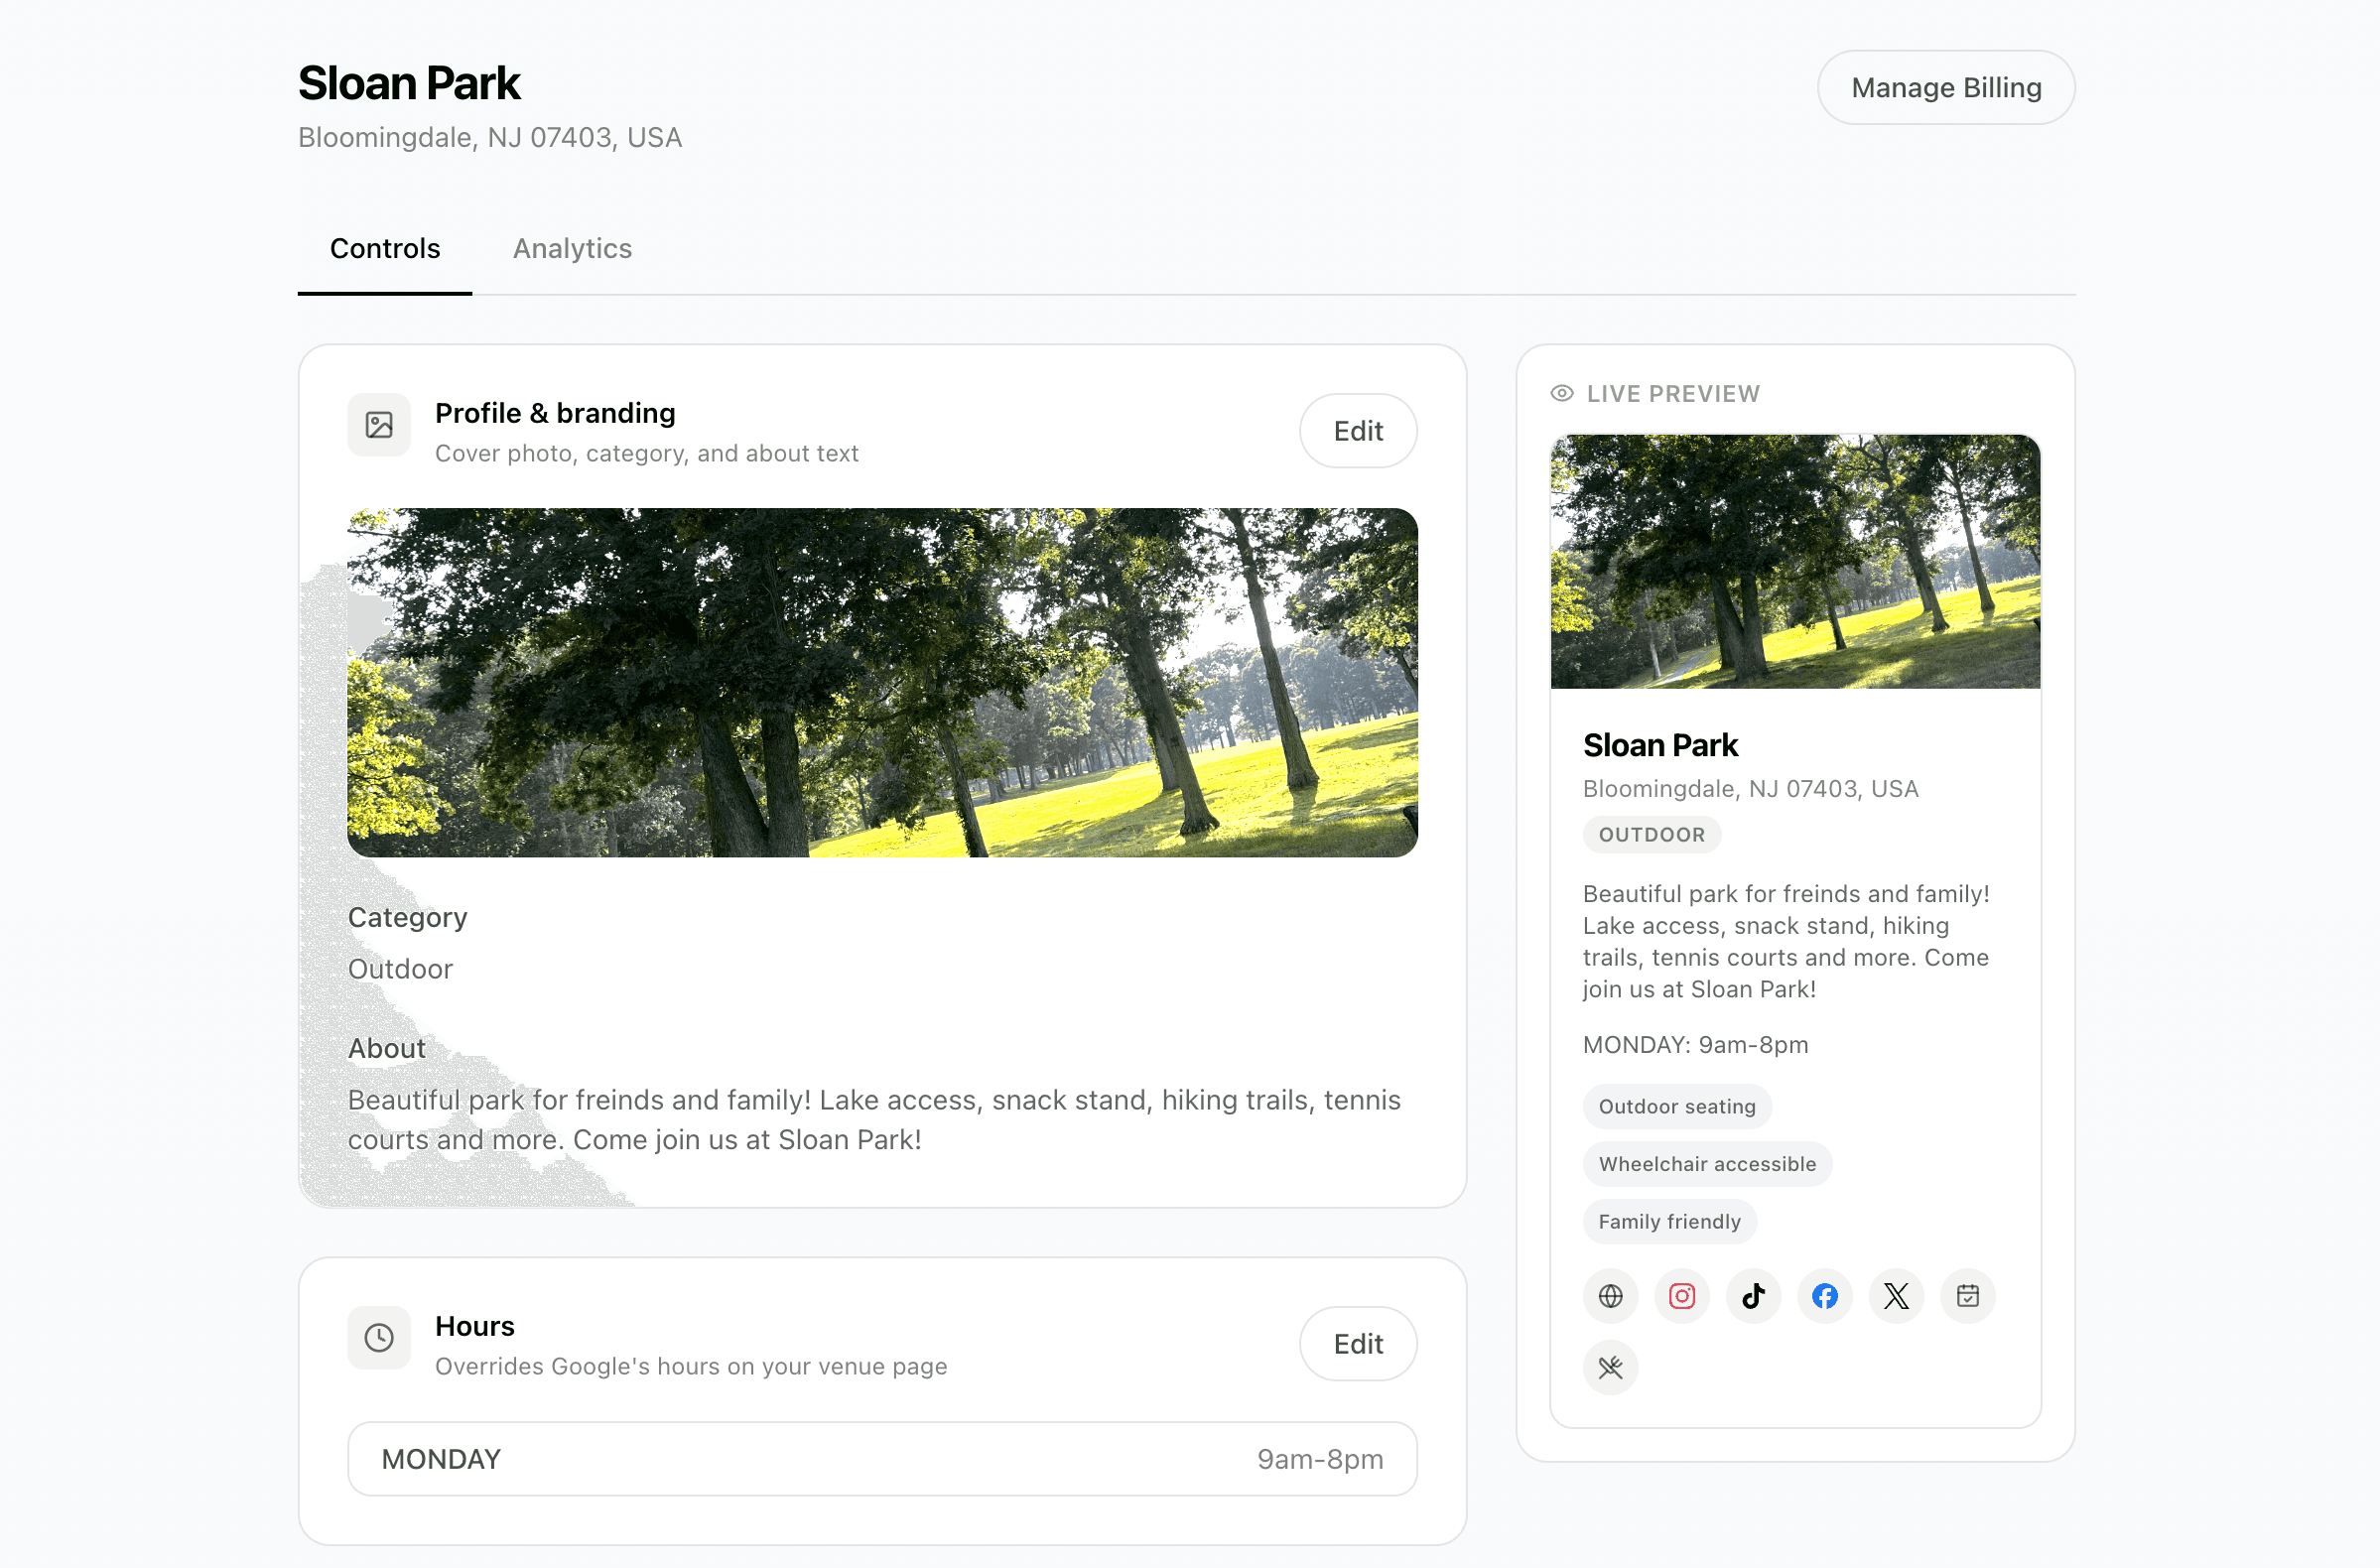Click the header address Bloomingdale, NJ 07403, USA
The width and height of the screenshot is (2380, 1568).
coord(490,137)
